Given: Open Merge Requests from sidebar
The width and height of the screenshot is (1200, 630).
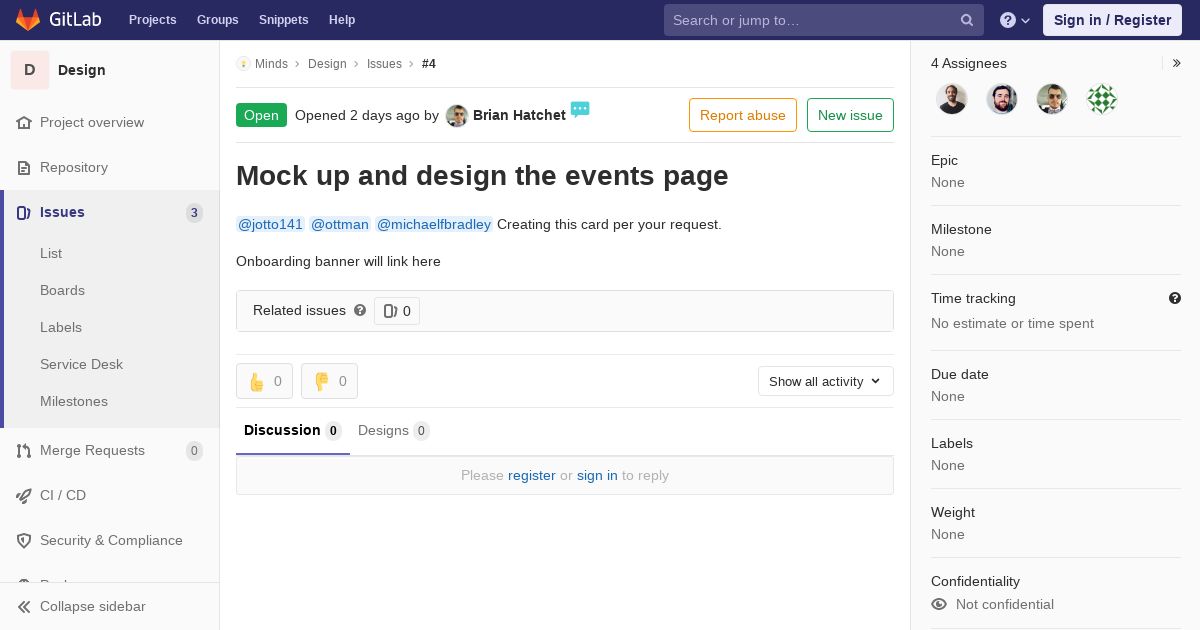Looking at the screenshot, I should coord(92,450).
